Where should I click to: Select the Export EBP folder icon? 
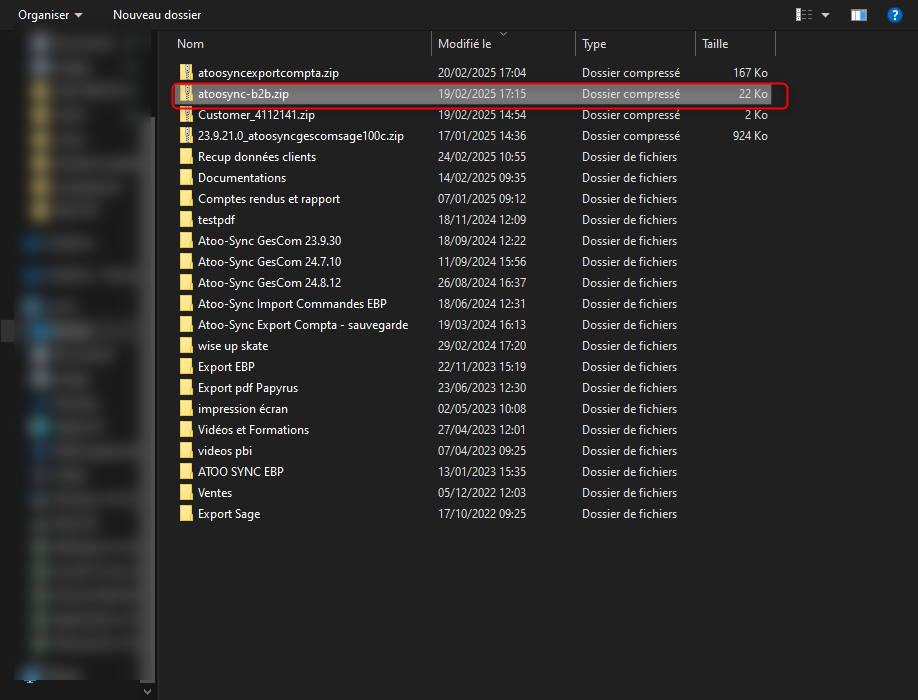(186, 367)
